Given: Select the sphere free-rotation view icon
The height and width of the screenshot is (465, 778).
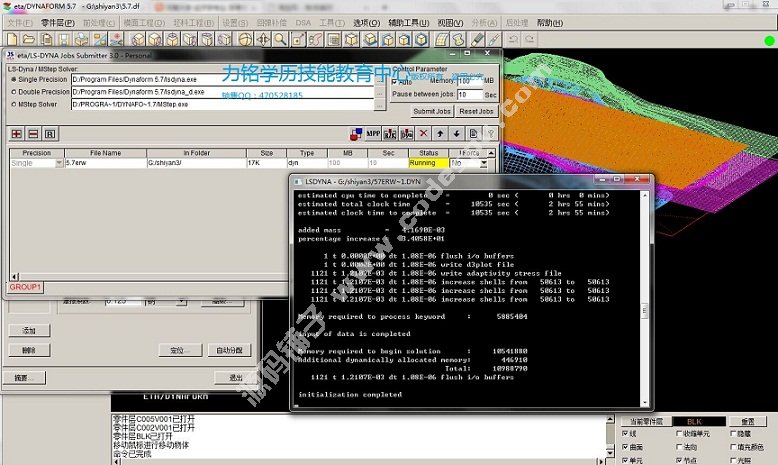Looking at the screenshot, I should 245,40.
